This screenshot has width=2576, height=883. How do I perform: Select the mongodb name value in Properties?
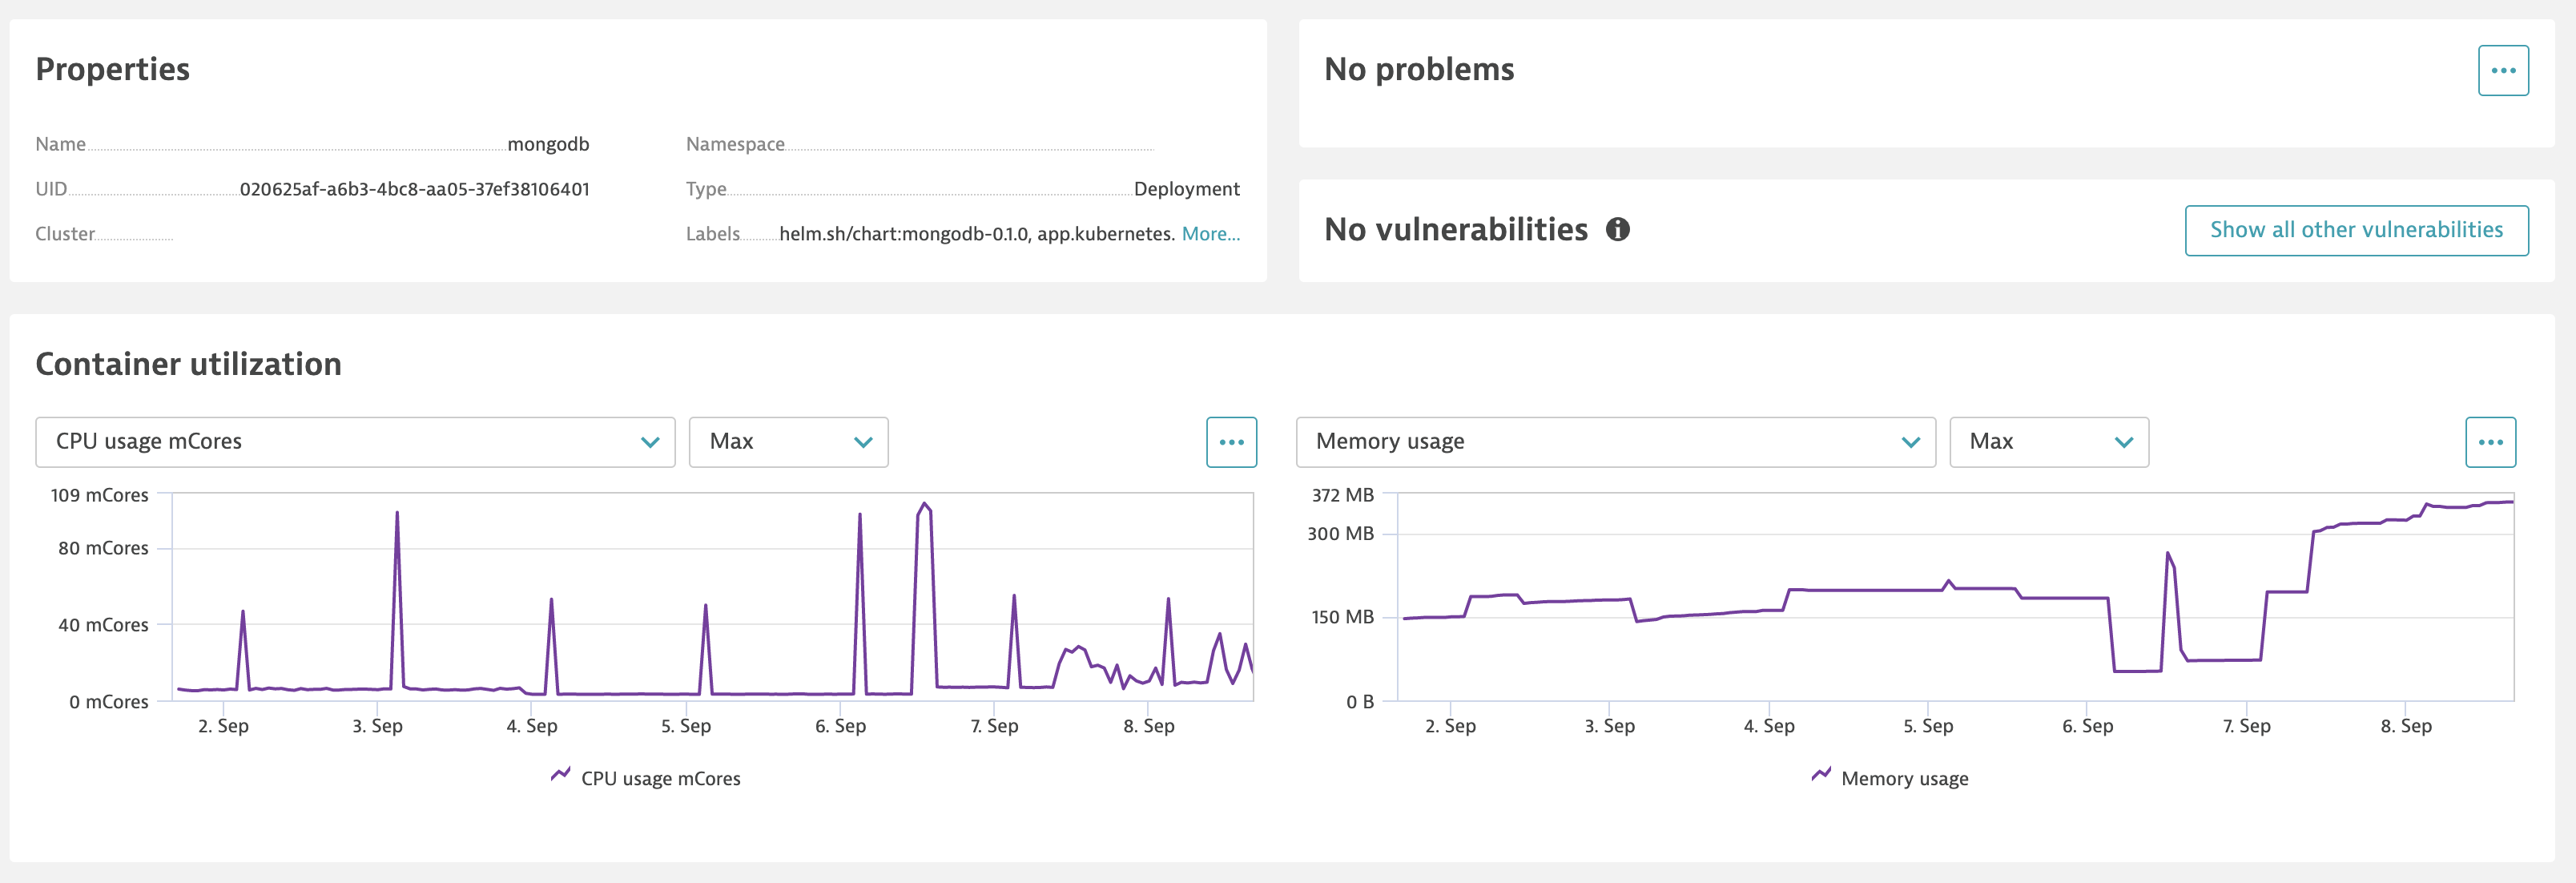[548, 143]
